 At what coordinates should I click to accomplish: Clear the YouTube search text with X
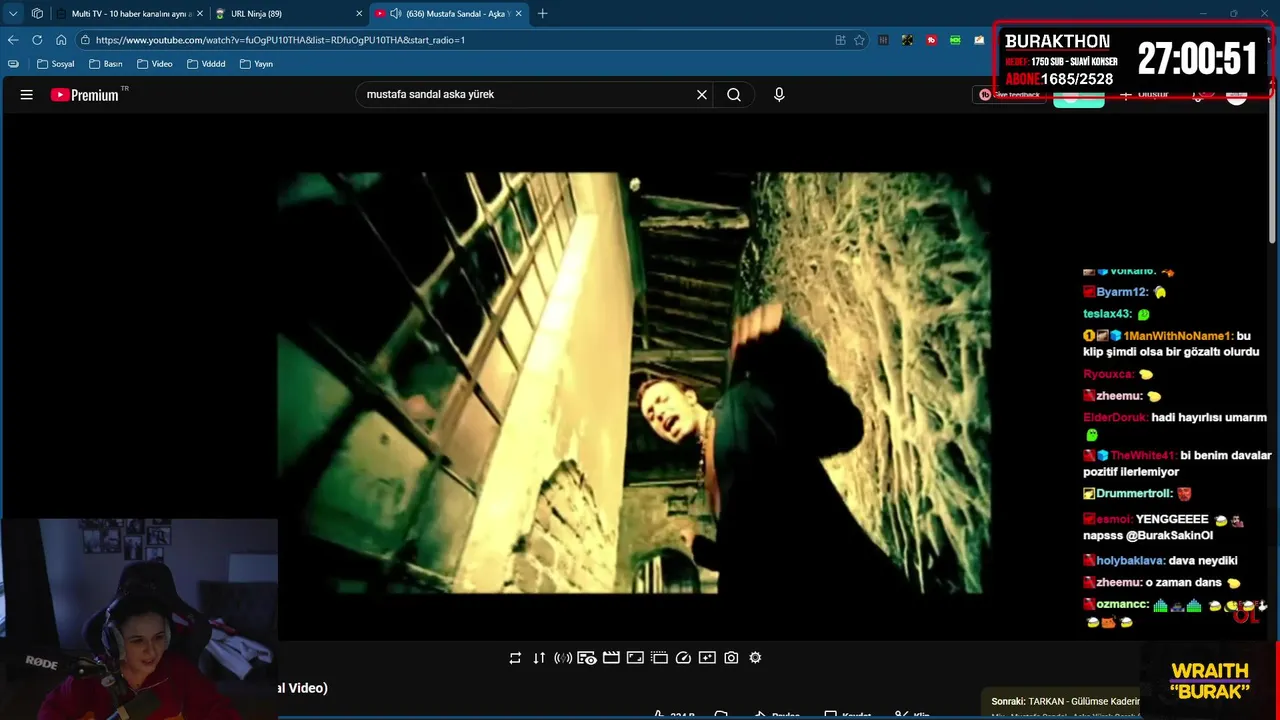(x=702, y=95)
